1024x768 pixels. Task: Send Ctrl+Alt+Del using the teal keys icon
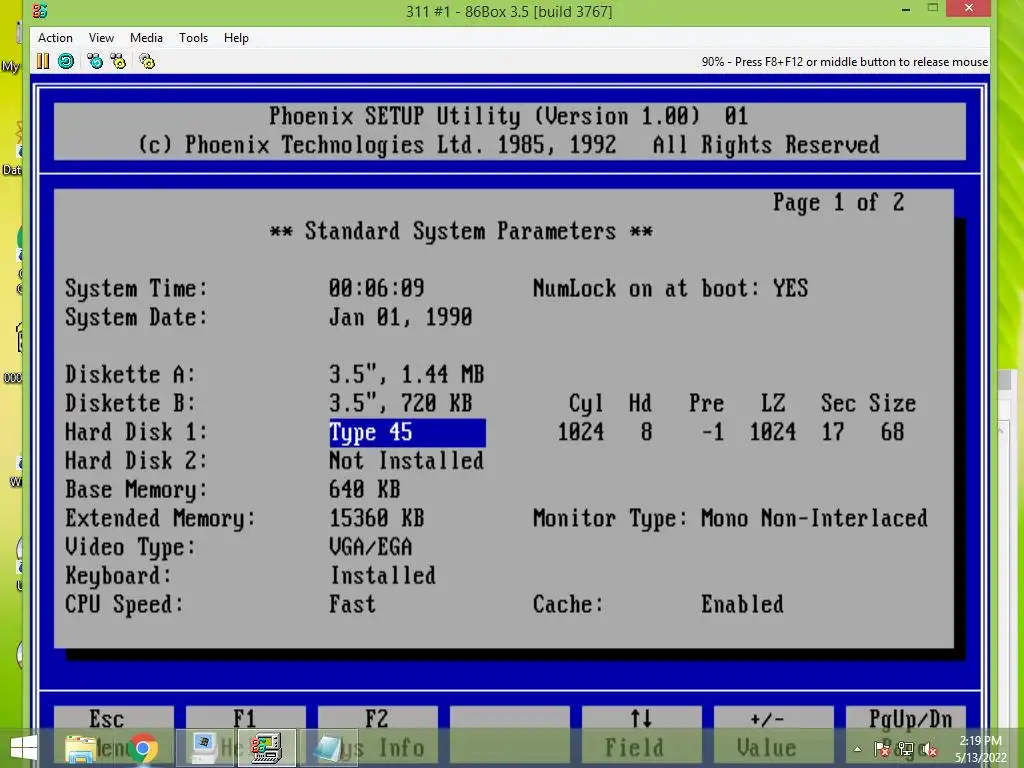pos(95,61)
